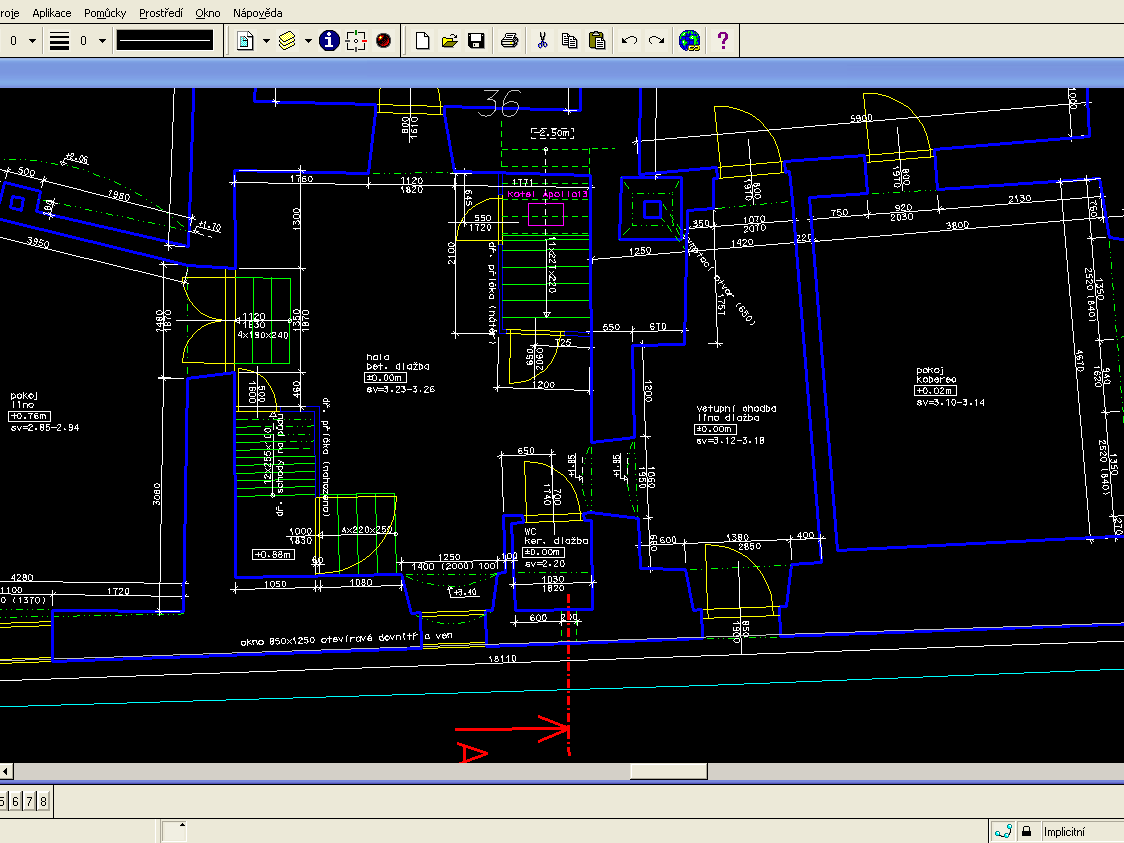Open the Prostředí menu
Viewport: 1124px width, 843px height.
pyautogui.click(x=161, y=13)
